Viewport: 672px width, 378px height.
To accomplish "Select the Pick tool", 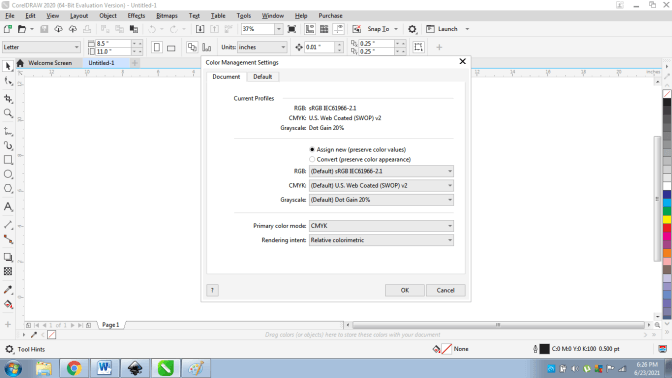I will [8, 66].
